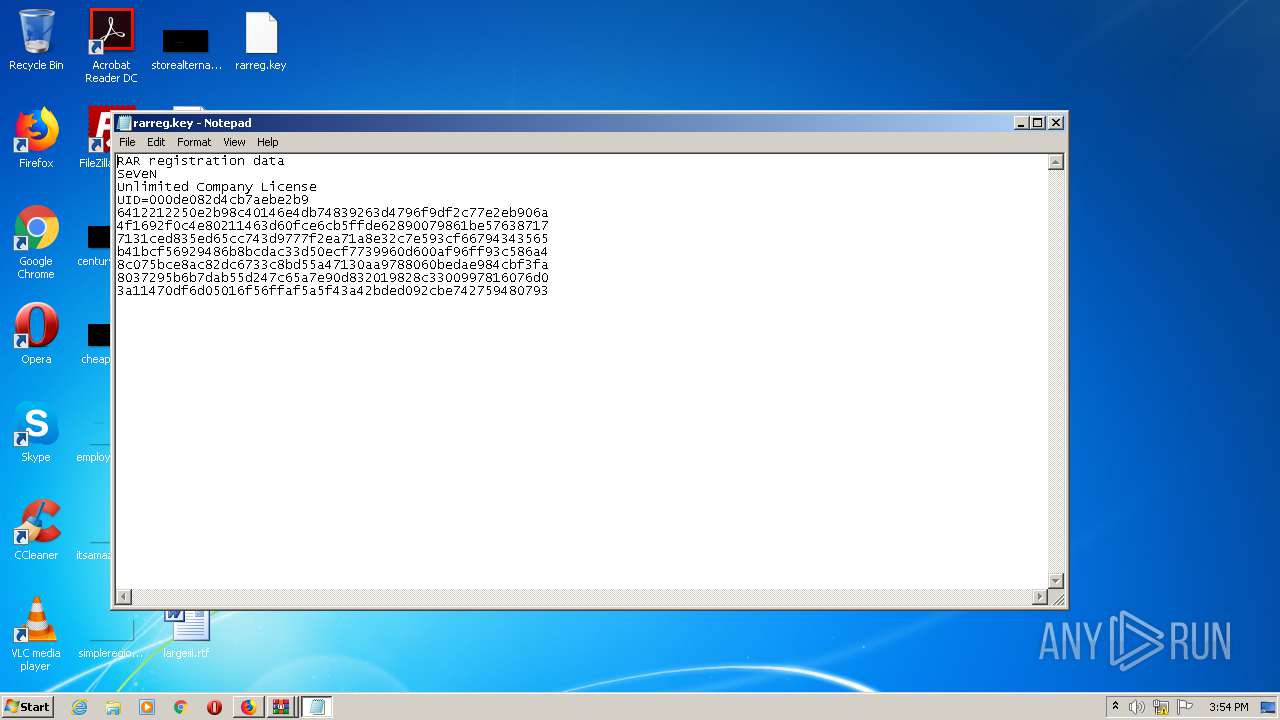Close the rarreg.key Notepad window
The height and width of the screenshot is (720, 1280).
tap(1055, 122)
